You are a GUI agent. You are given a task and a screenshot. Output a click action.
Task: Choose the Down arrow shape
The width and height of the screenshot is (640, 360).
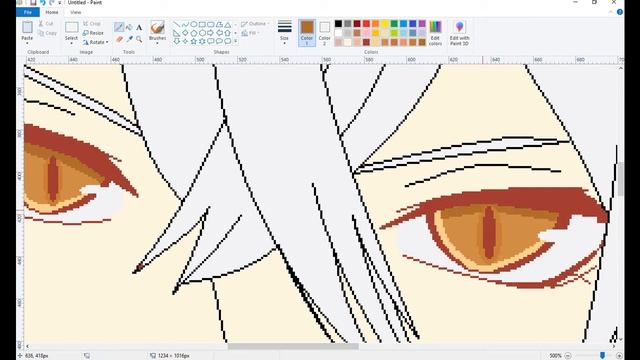click(176, 41)
